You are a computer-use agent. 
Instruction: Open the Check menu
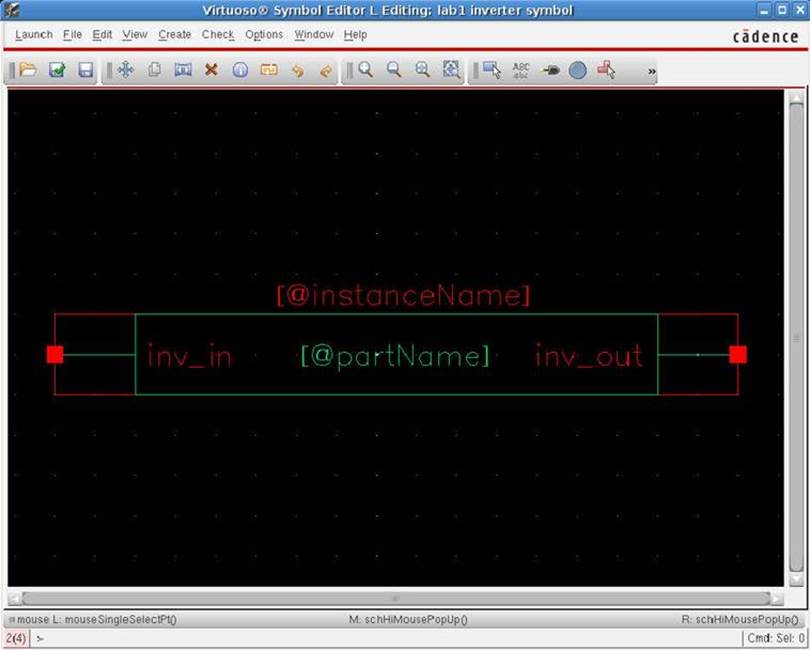tap(218, 34)
